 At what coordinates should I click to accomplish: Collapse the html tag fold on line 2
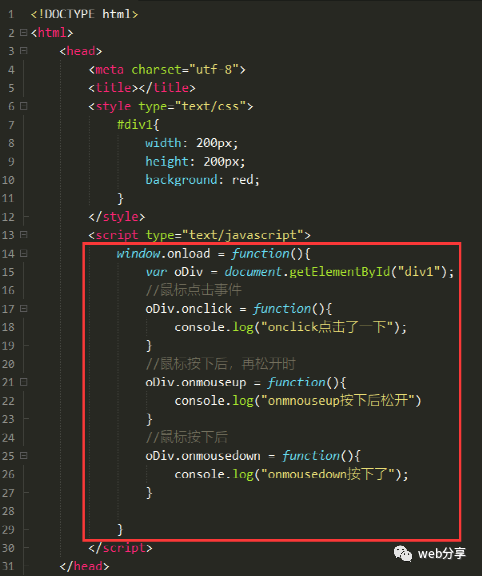pyautogui.click(x=24, y=33)
